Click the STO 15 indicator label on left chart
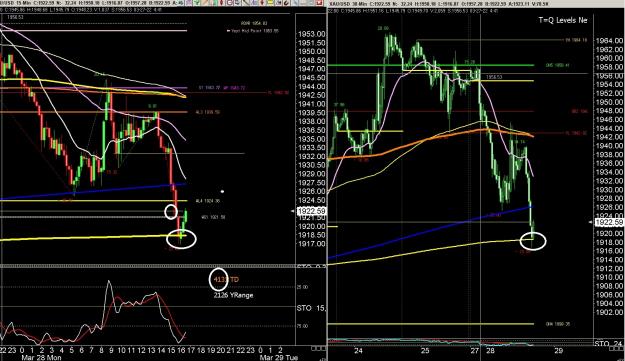Screen dimensions: 625x361 [311, 308]
